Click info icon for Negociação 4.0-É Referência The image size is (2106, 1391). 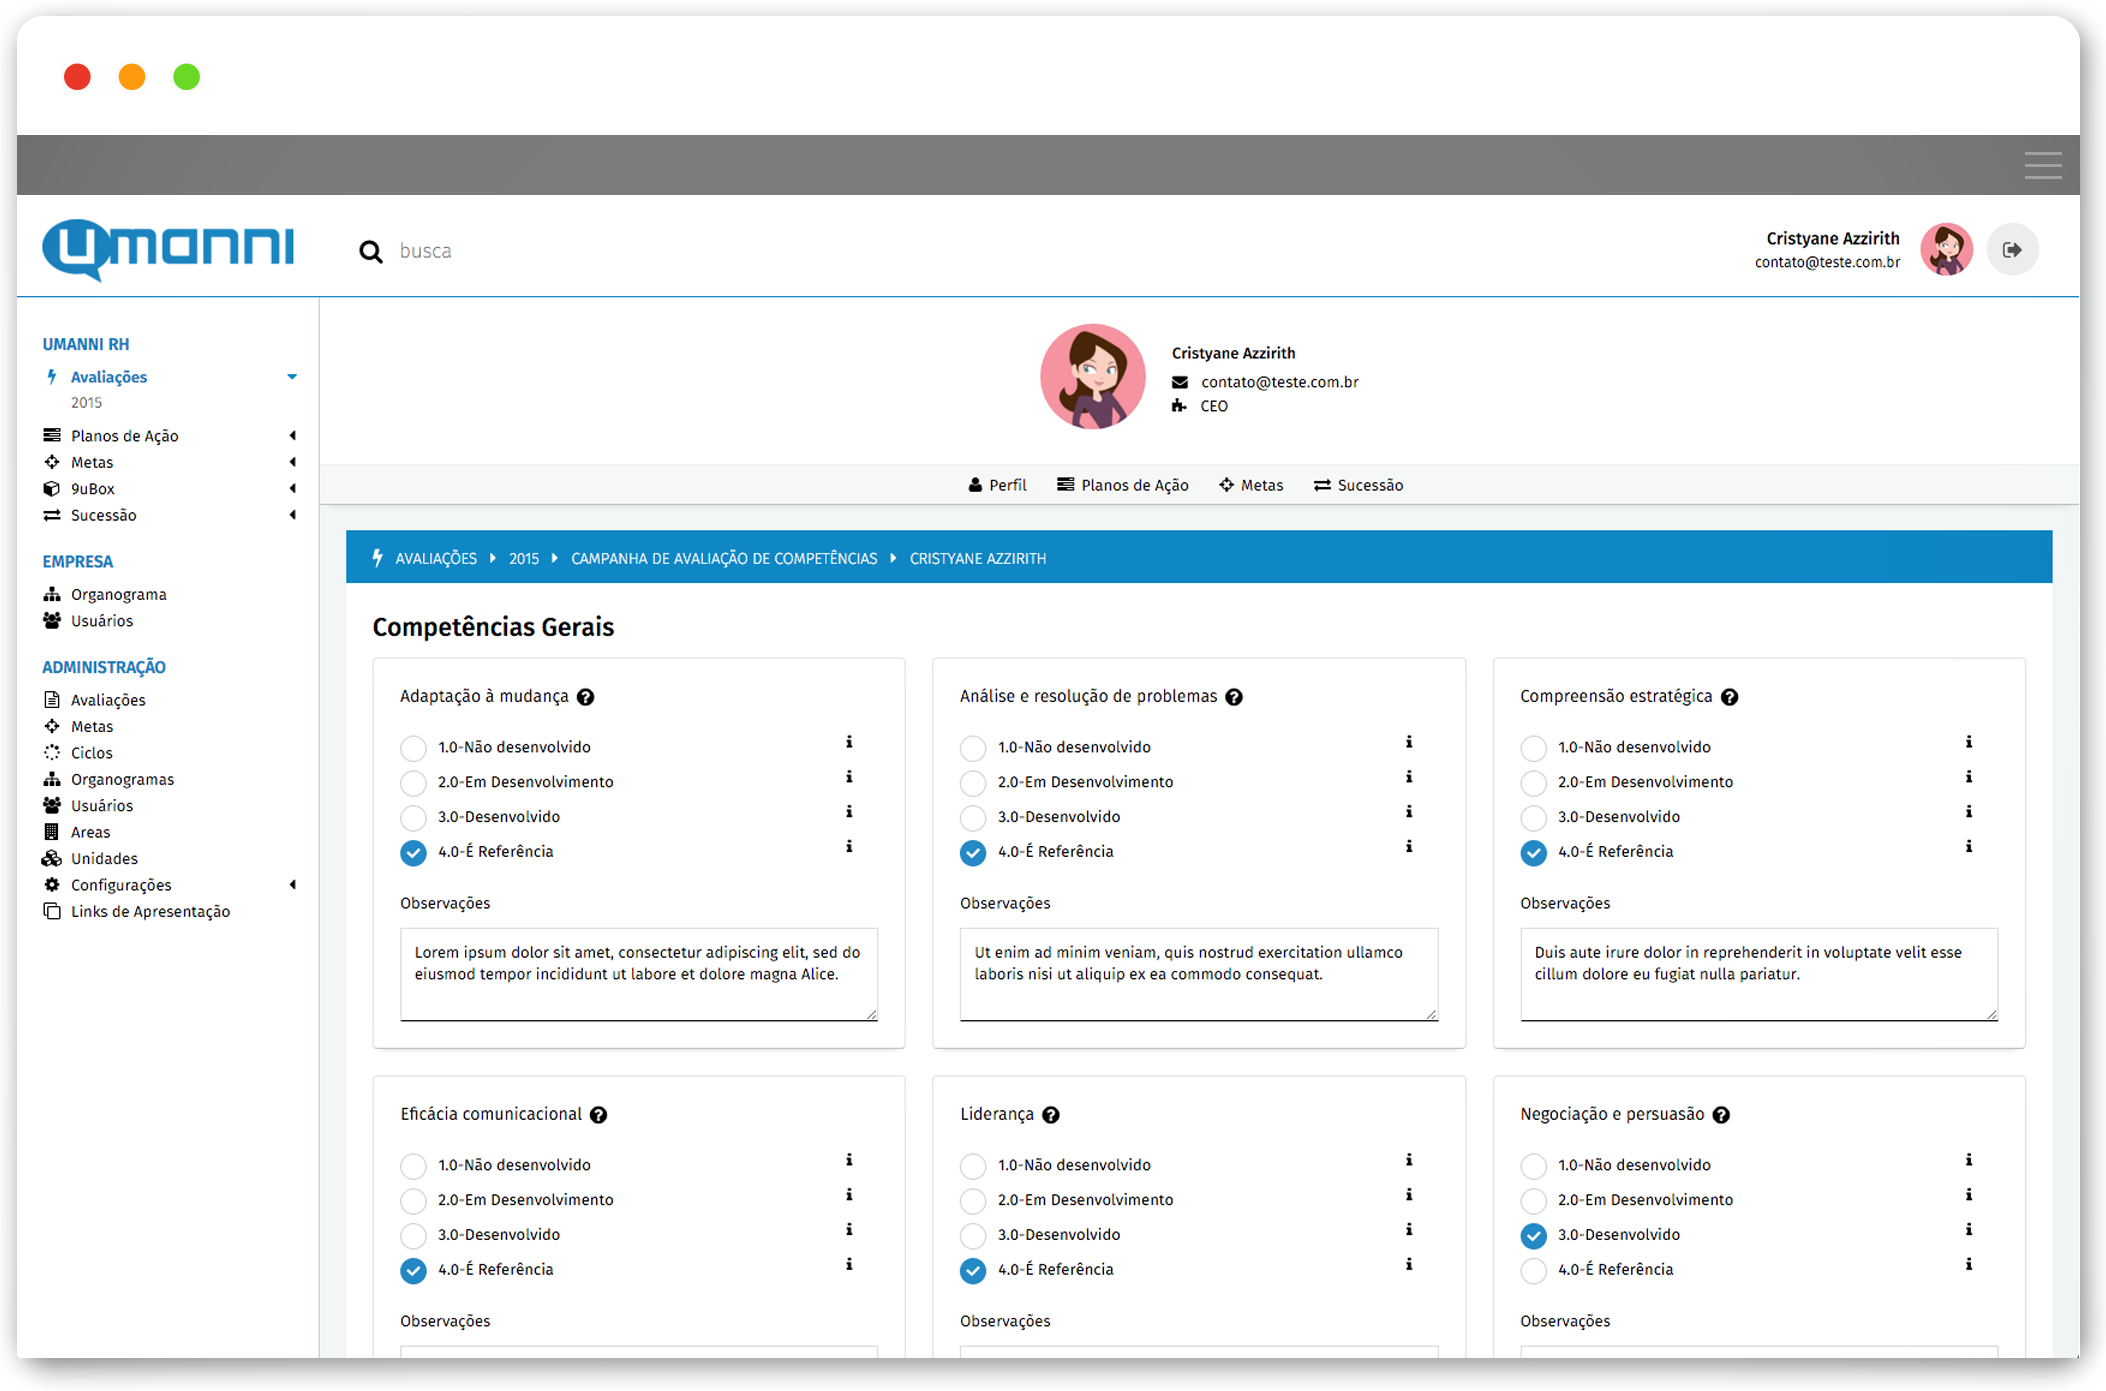[1968, 1265]
